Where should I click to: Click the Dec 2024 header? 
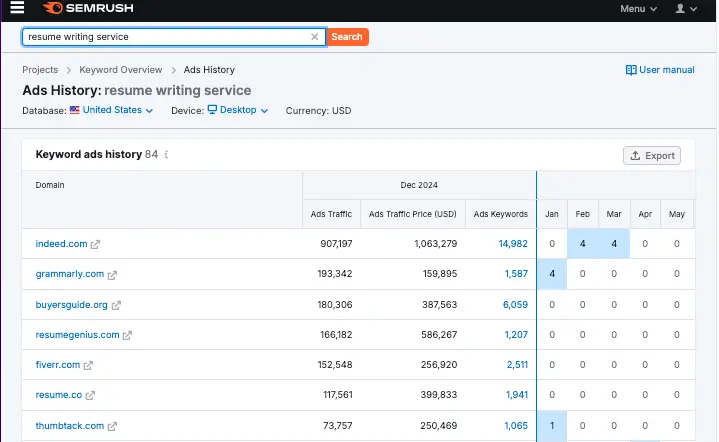pyautogui.click(x=419, y=185)
